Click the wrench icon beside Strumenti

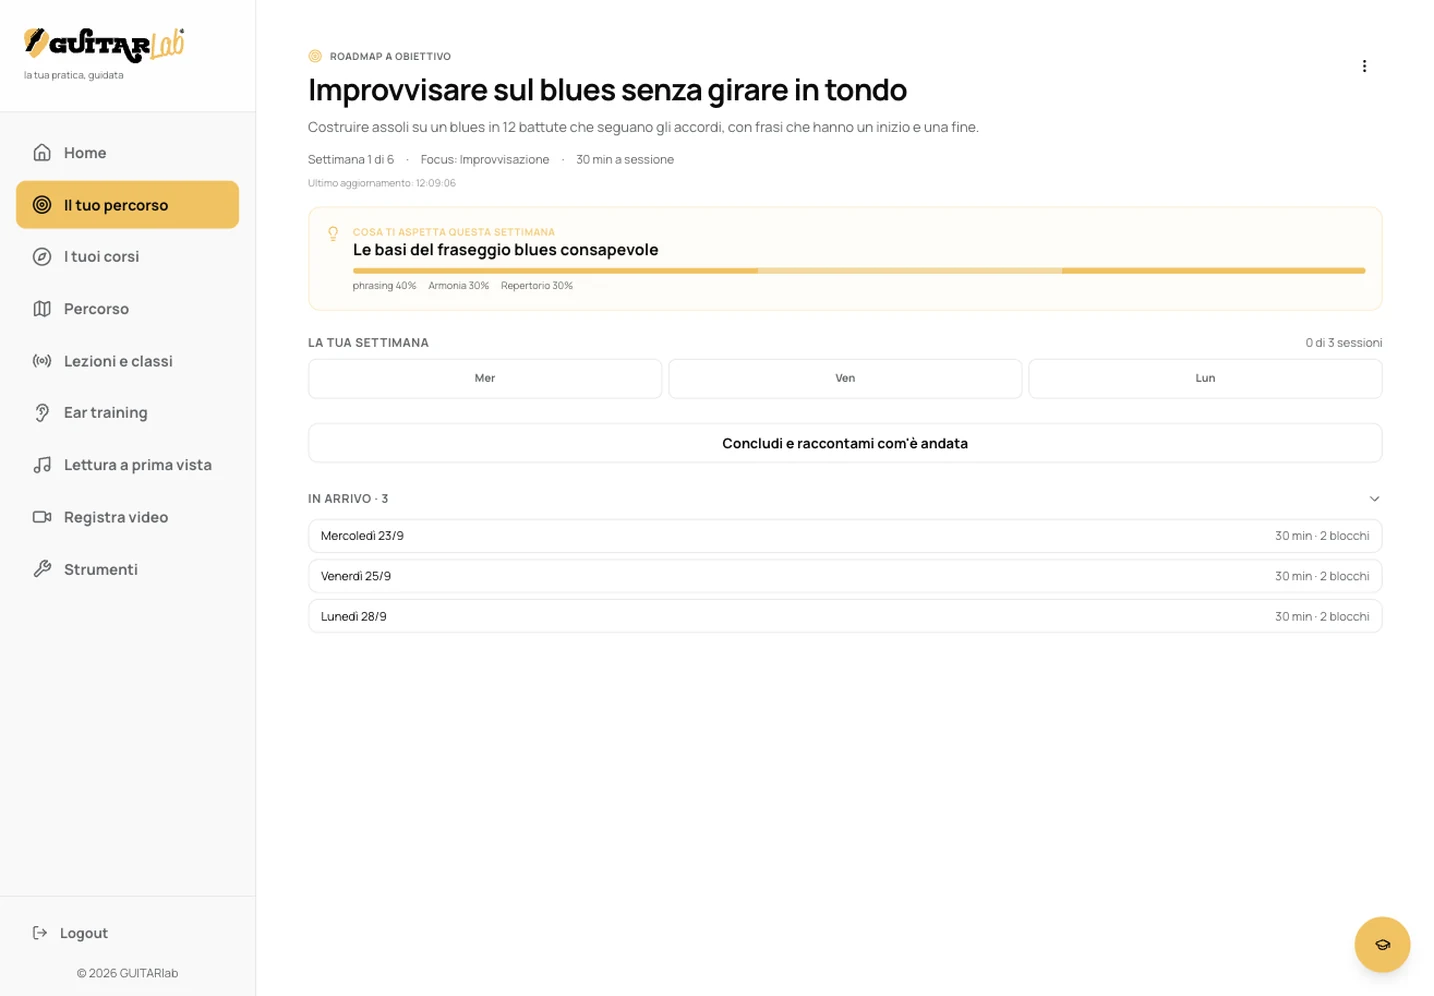click(42, 569)
